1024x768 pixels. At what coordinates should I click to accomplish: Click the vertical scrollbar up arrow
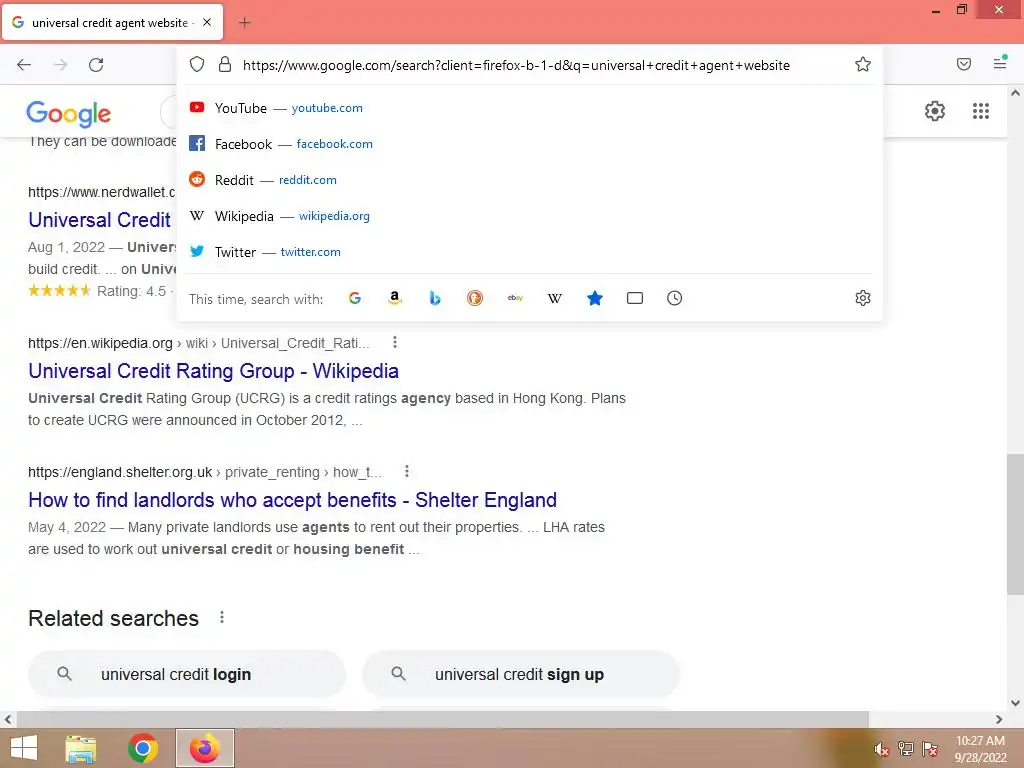(1015, 93)
